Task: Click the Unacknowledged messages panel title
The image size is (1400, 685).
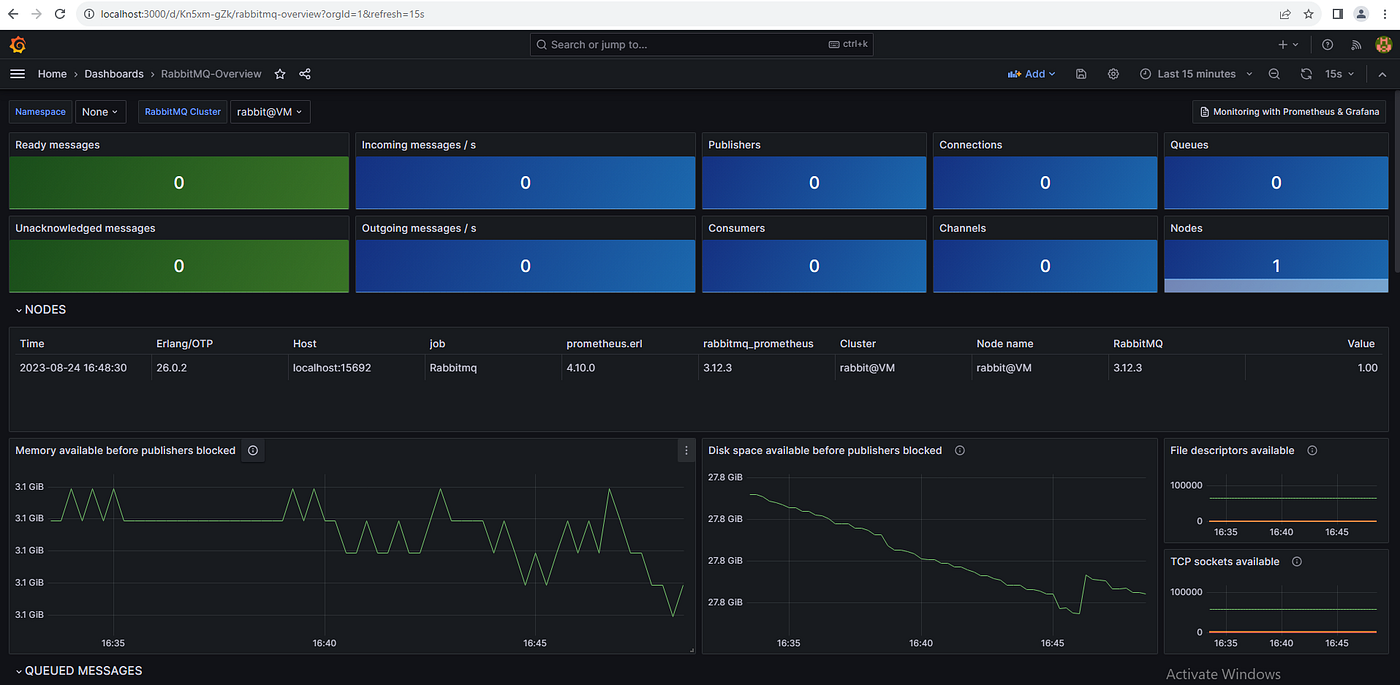Action: [85, 228]
